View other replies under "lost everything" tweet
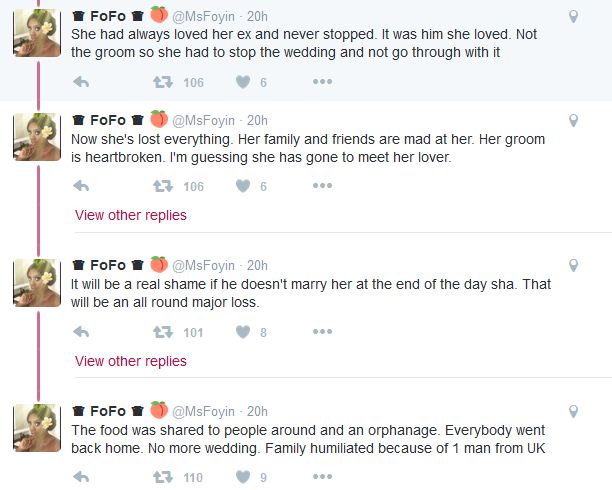This screenshot has height=490, width=612. 130,215
